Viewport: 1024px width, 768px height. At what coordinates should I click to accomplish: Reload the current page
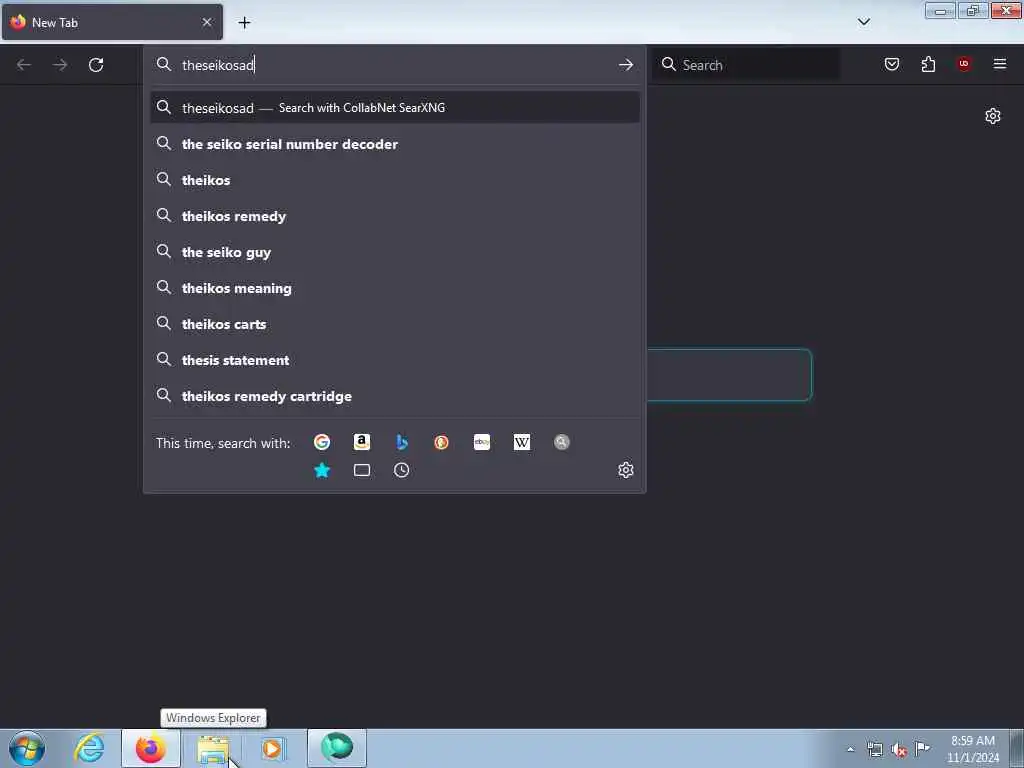[96, 65]
